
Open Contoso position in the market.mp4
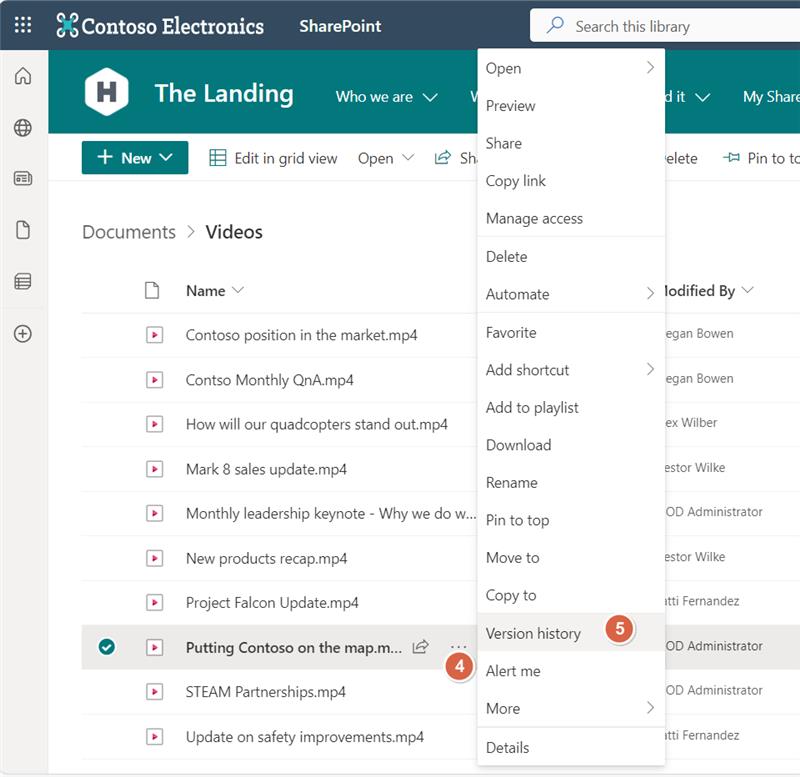302,335
